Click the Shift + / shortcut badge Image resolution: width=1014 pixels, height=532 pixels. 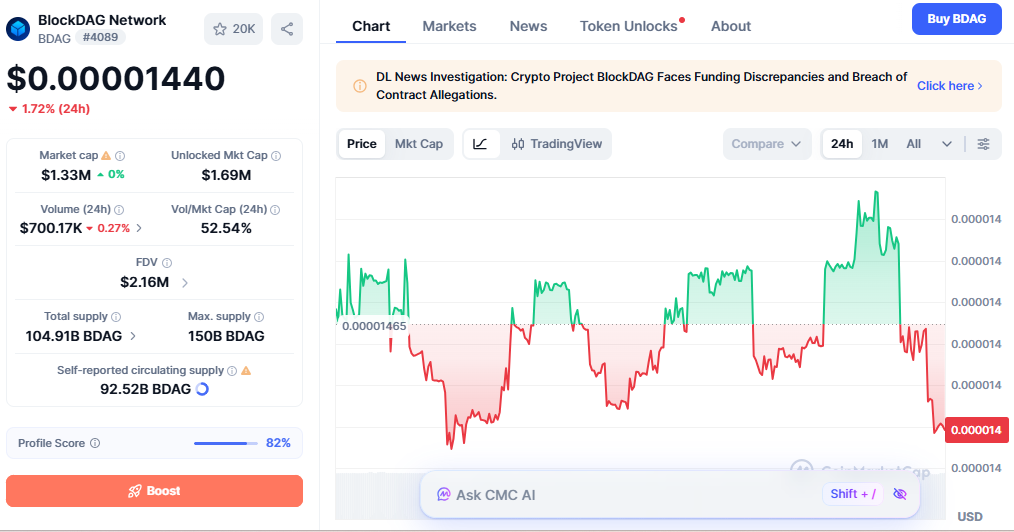coord(852,494)
